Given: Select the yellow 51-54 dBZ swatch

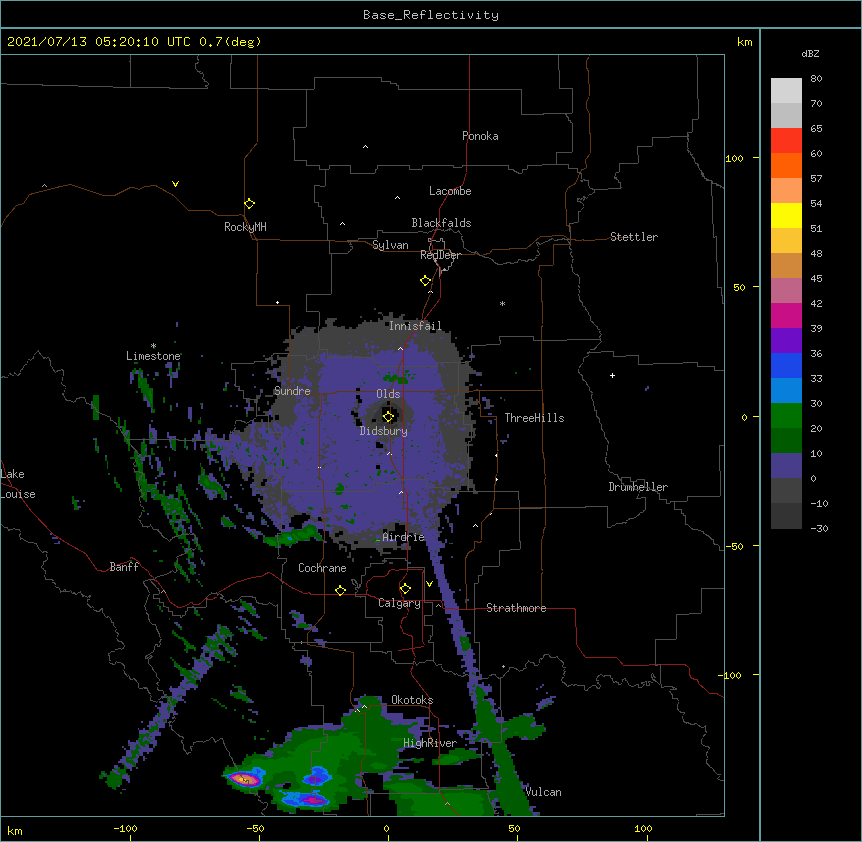Looking at the screenshot, I should 786,215.
